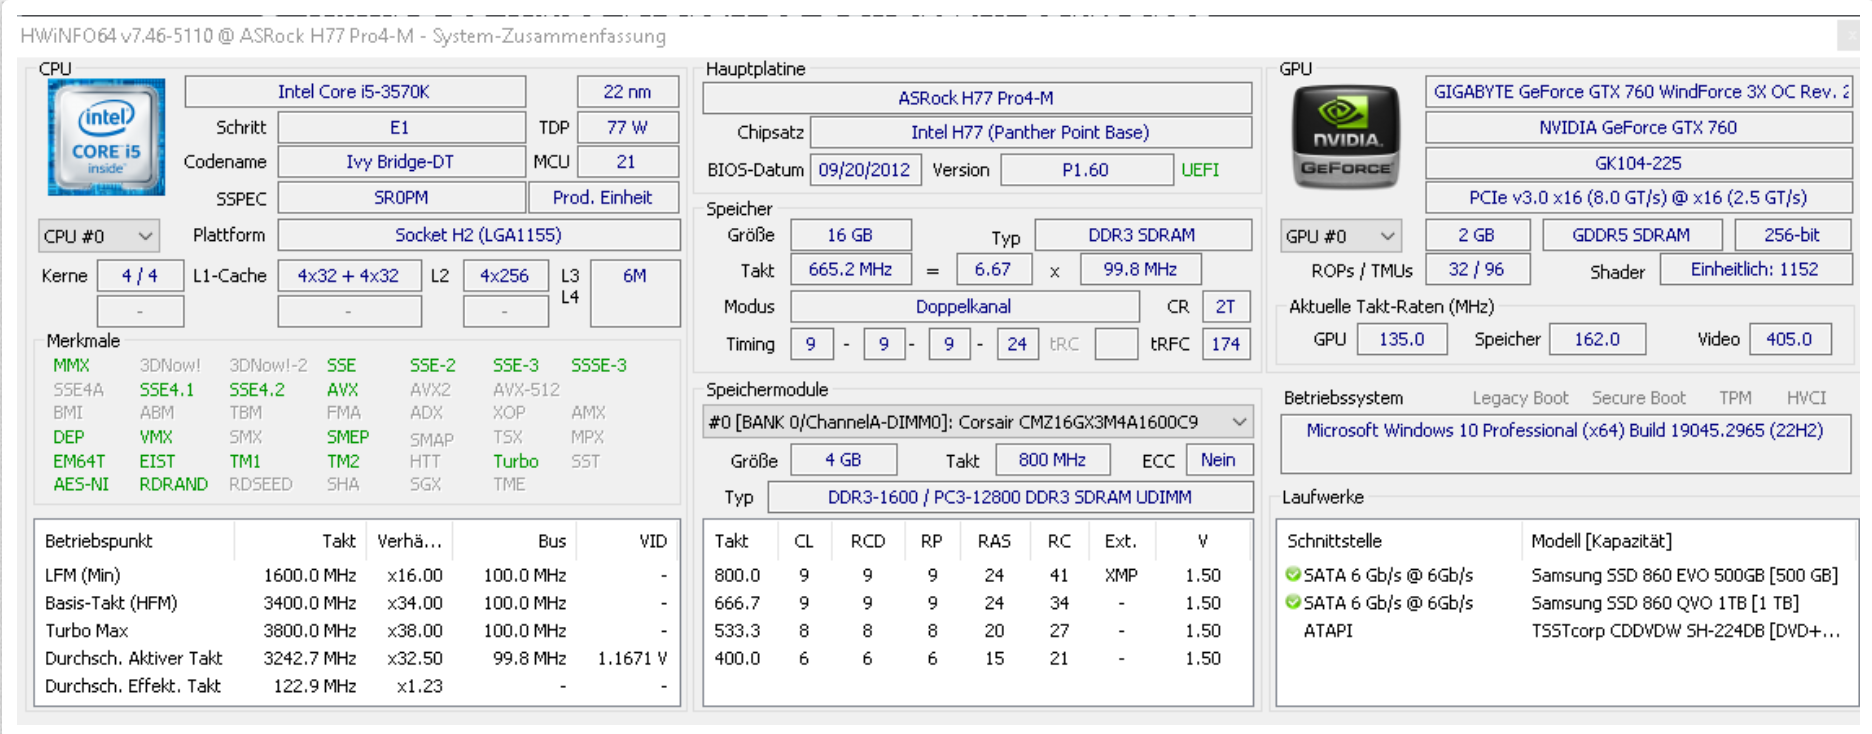
Task: Click the Speicher clock 162.0 value
Action: 1597,339
